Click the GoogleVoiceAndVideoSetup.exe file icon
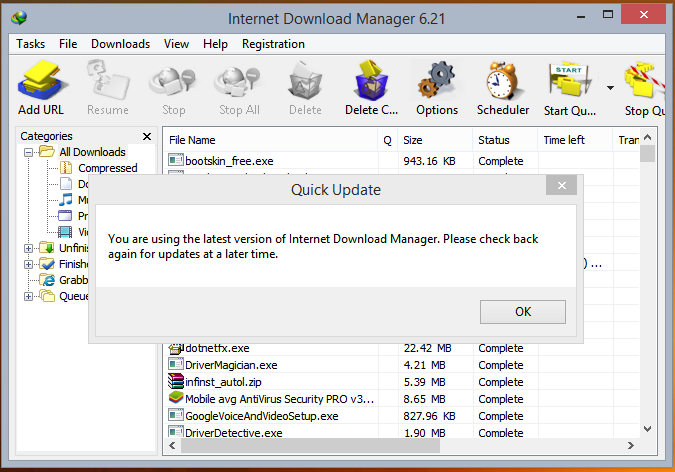Viewport: 675px width, 472px height. [x=176, y=415]
